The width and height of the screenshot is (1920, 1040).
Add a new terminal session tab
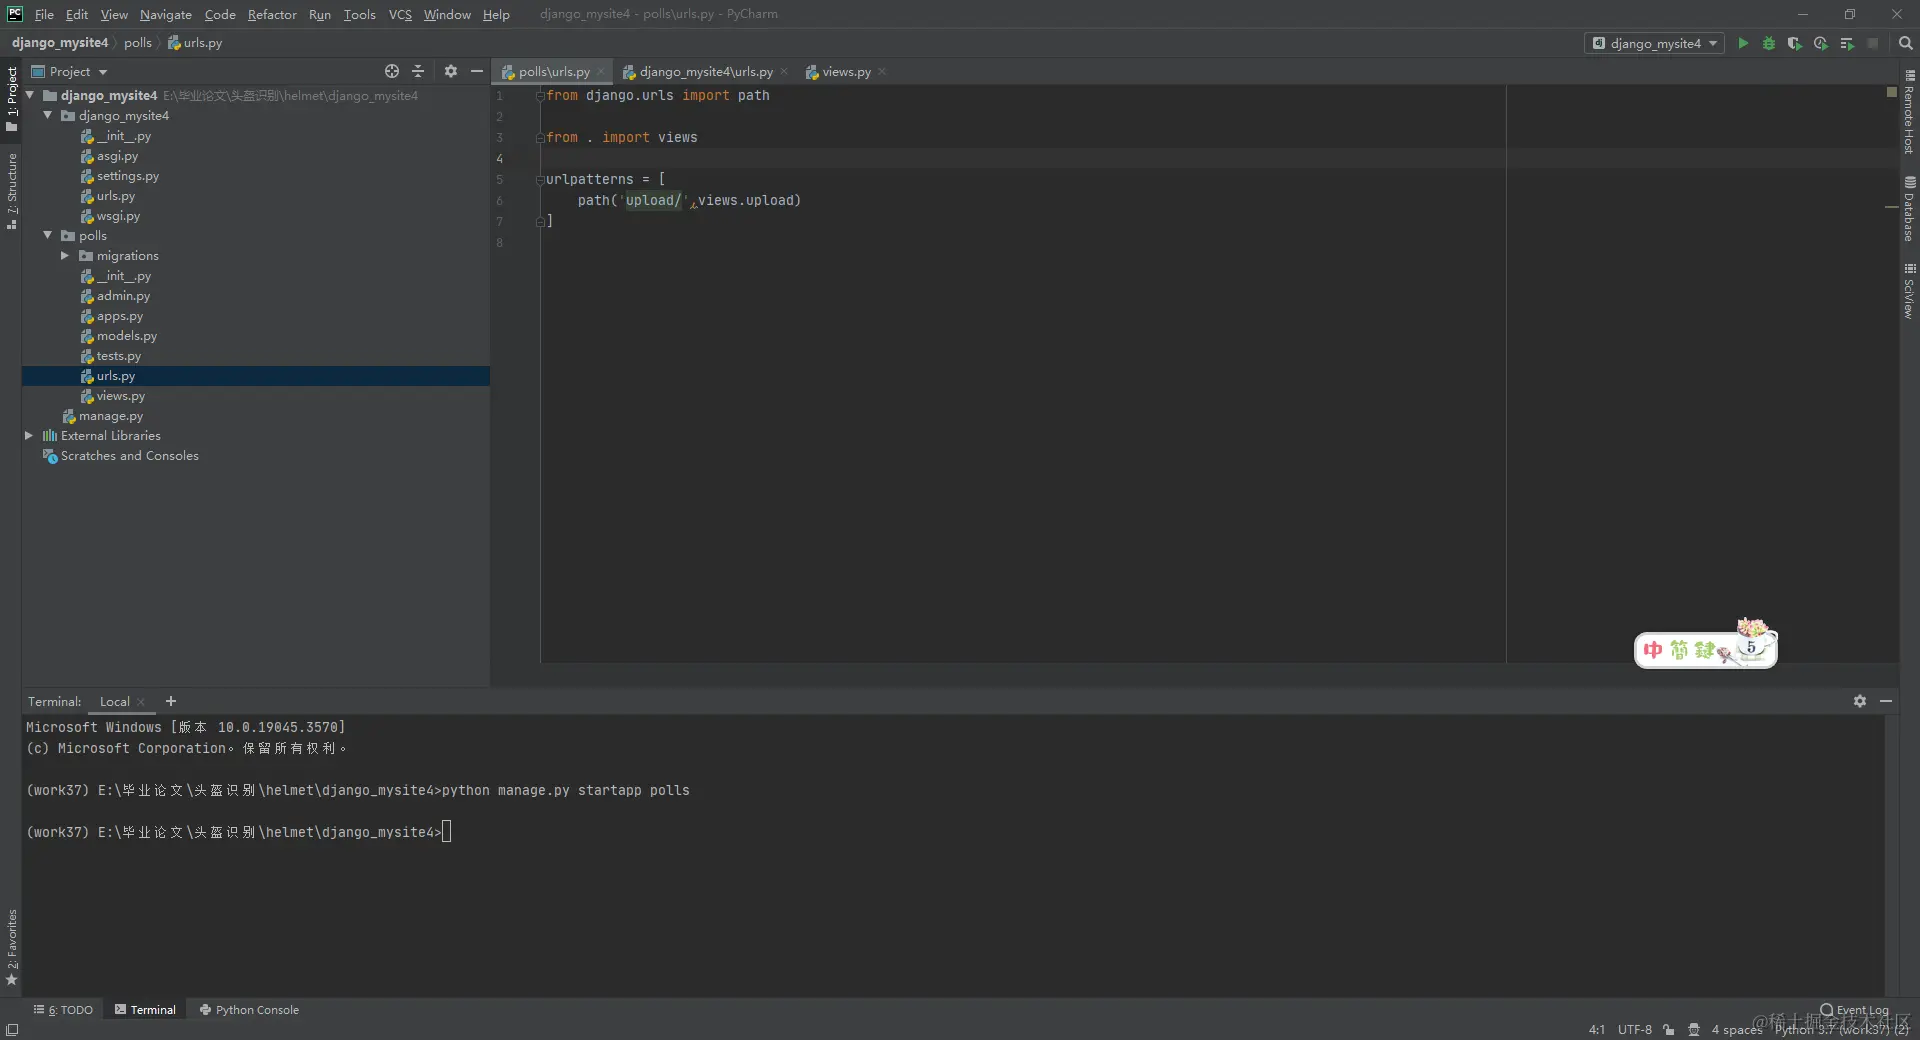pyautogui.click(x=171, y=701)
